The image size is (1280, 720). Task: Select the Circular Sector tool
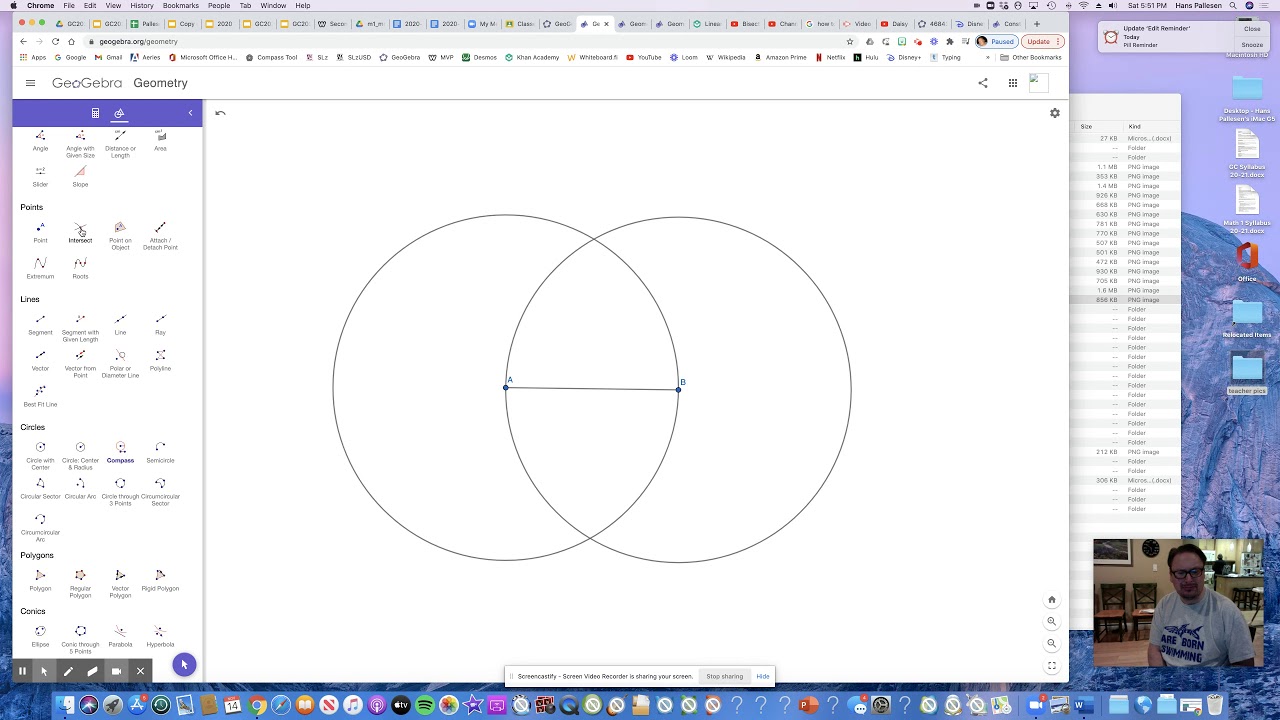(40, 489)
